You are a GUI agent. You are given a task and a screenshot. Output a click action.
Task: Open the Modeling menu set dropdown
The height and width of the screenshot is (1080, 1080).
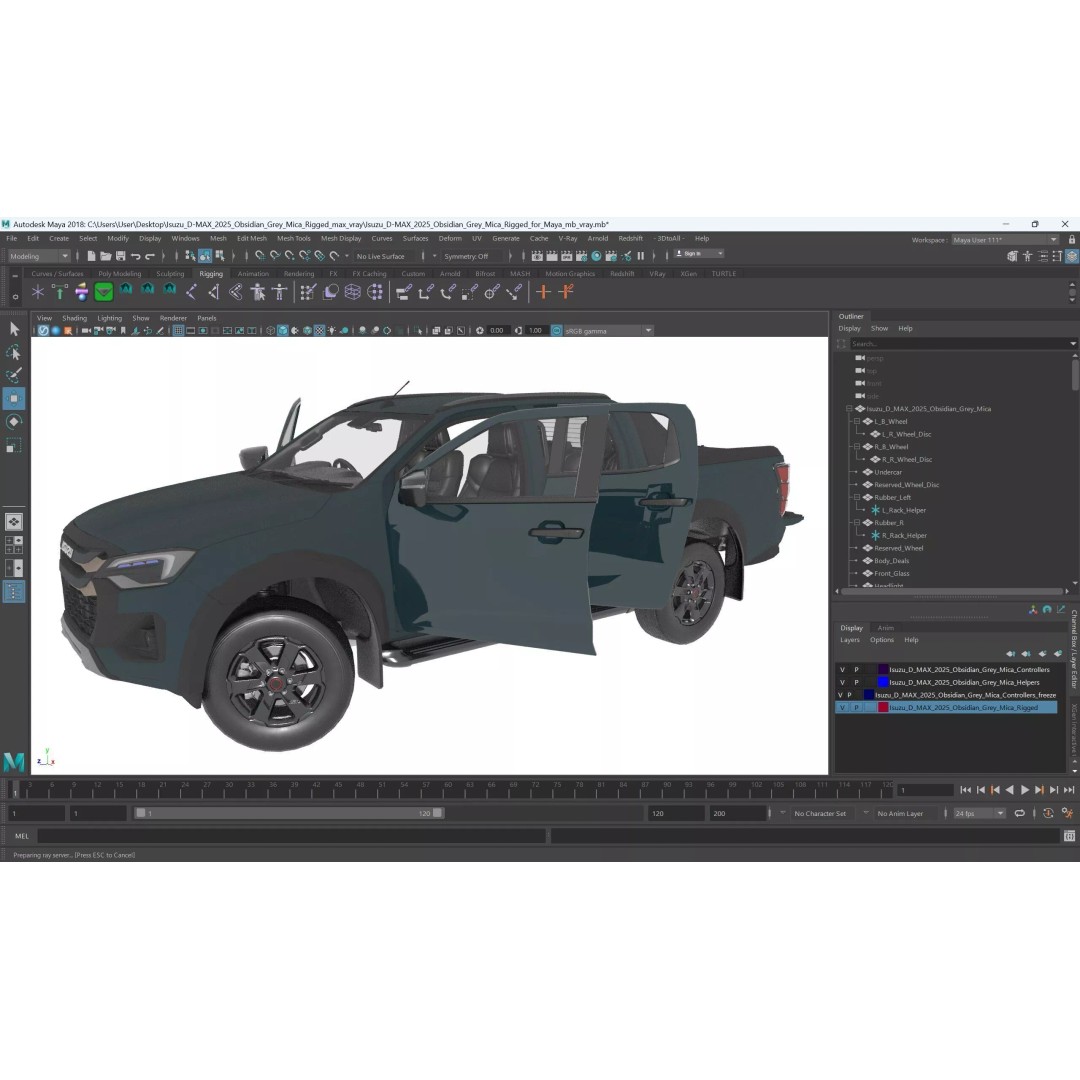point(39,256)
